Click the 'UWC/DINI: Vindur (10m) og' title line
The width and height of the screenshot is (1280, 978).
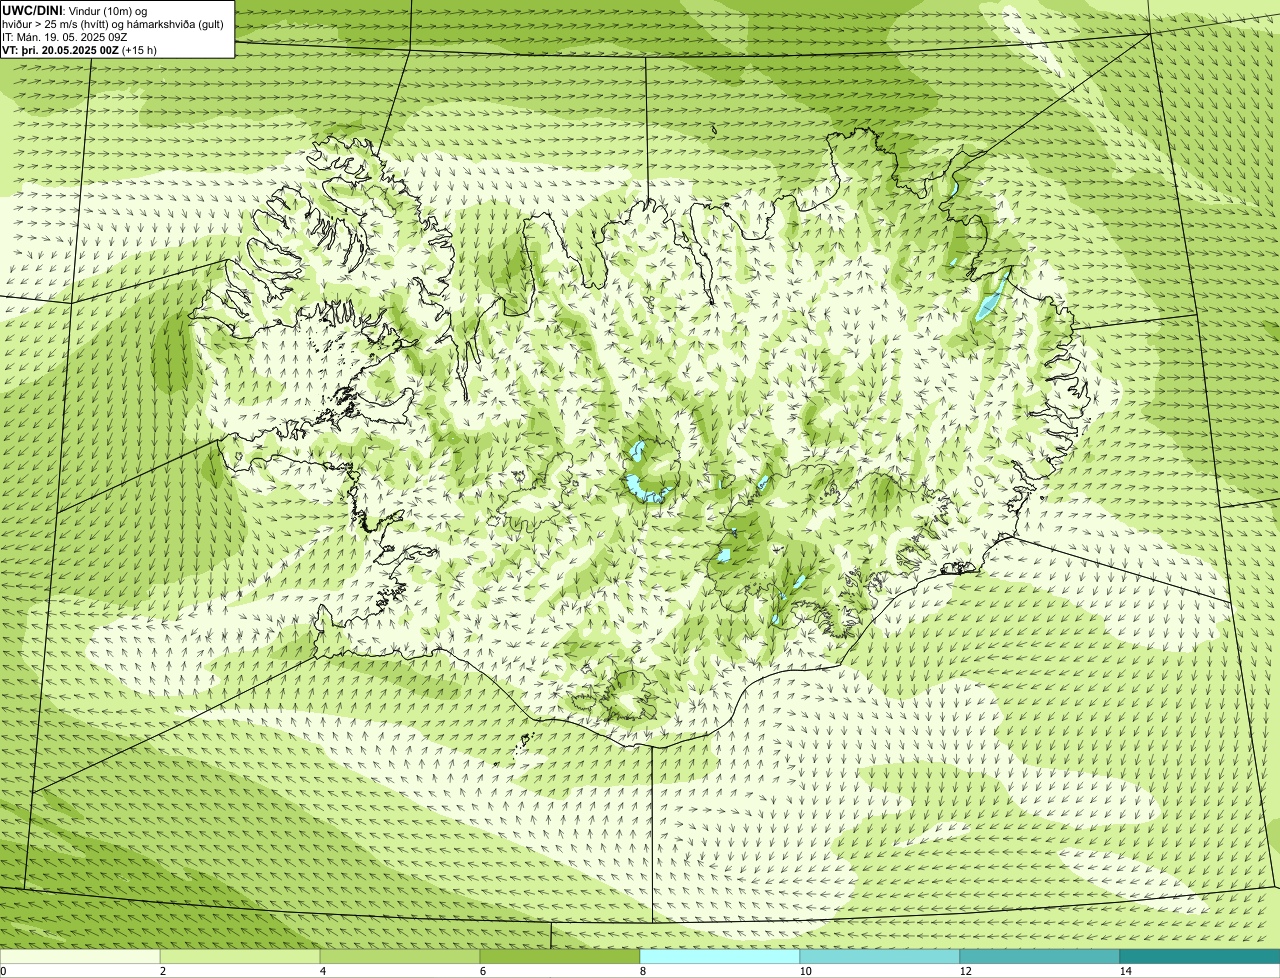click(x=75, y=10)
